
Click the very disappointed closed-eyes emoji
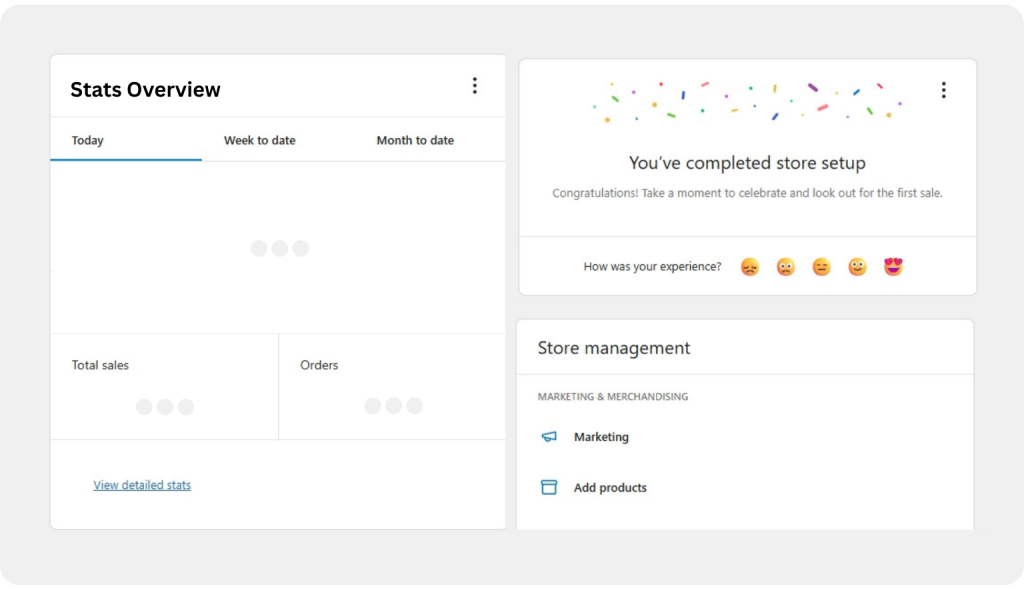(750, 267)
